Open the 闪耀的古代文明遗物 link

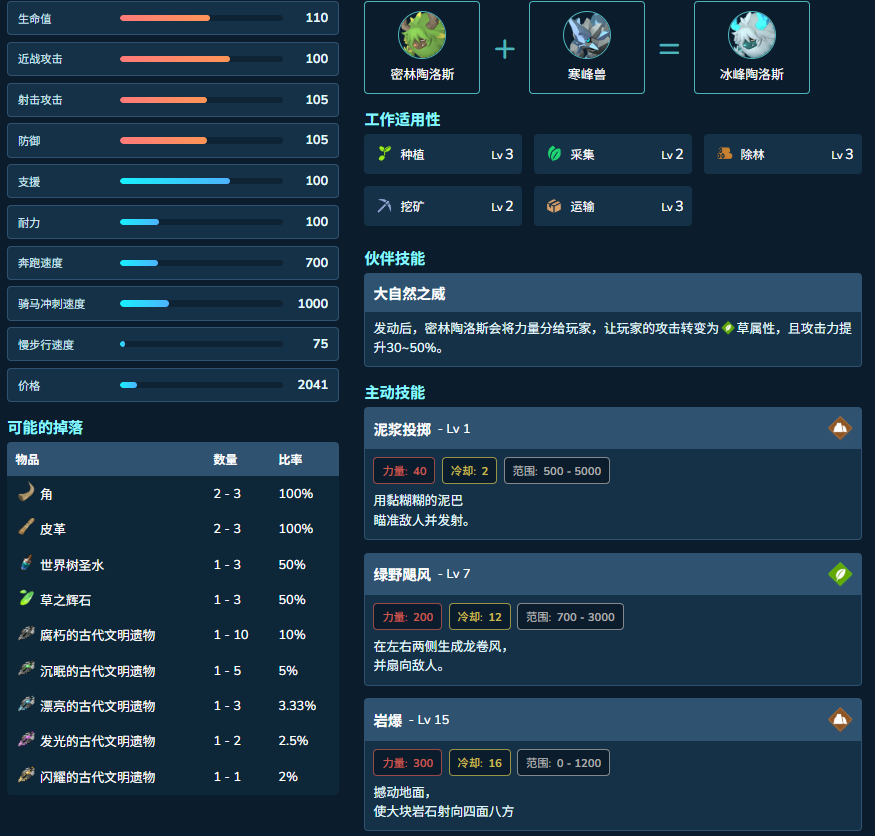click(98, 777)
